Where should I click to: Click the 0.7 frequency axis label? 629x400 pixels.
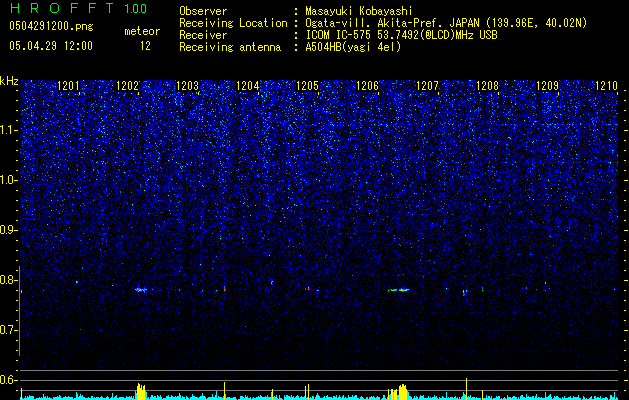9,330
